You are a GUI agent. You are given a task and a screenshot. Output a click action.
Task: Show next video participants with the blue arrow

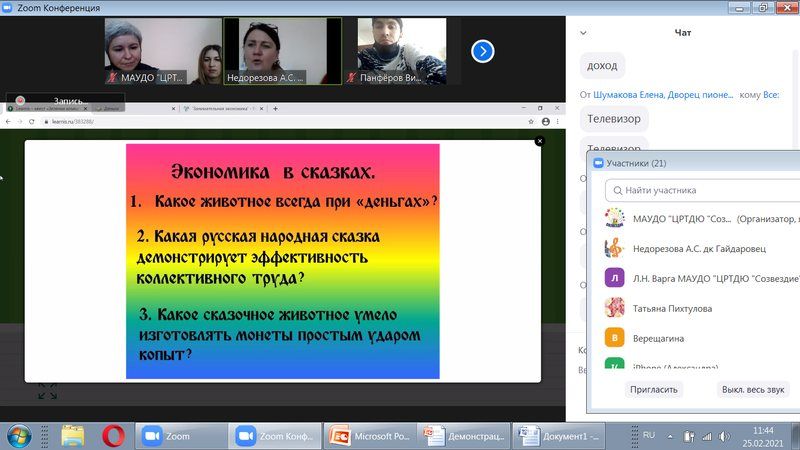482,52
